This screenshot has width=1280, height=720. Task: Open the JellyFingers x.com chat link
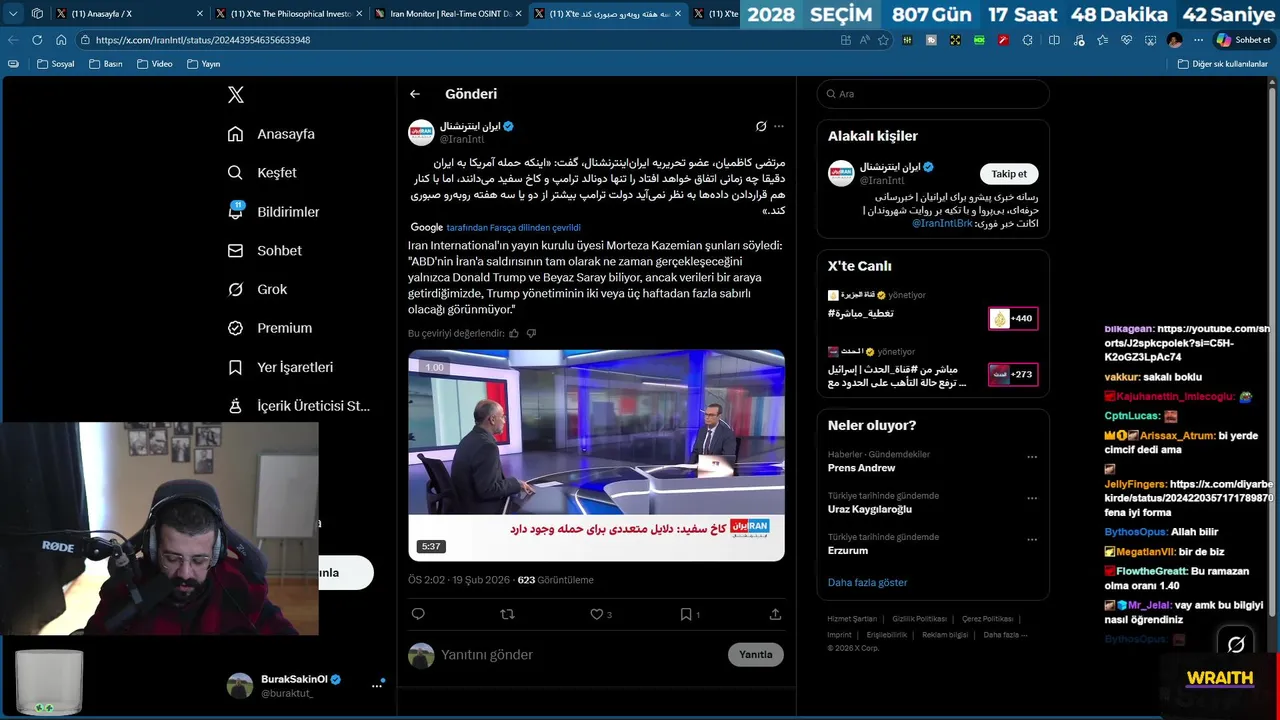click(1190, 491)
